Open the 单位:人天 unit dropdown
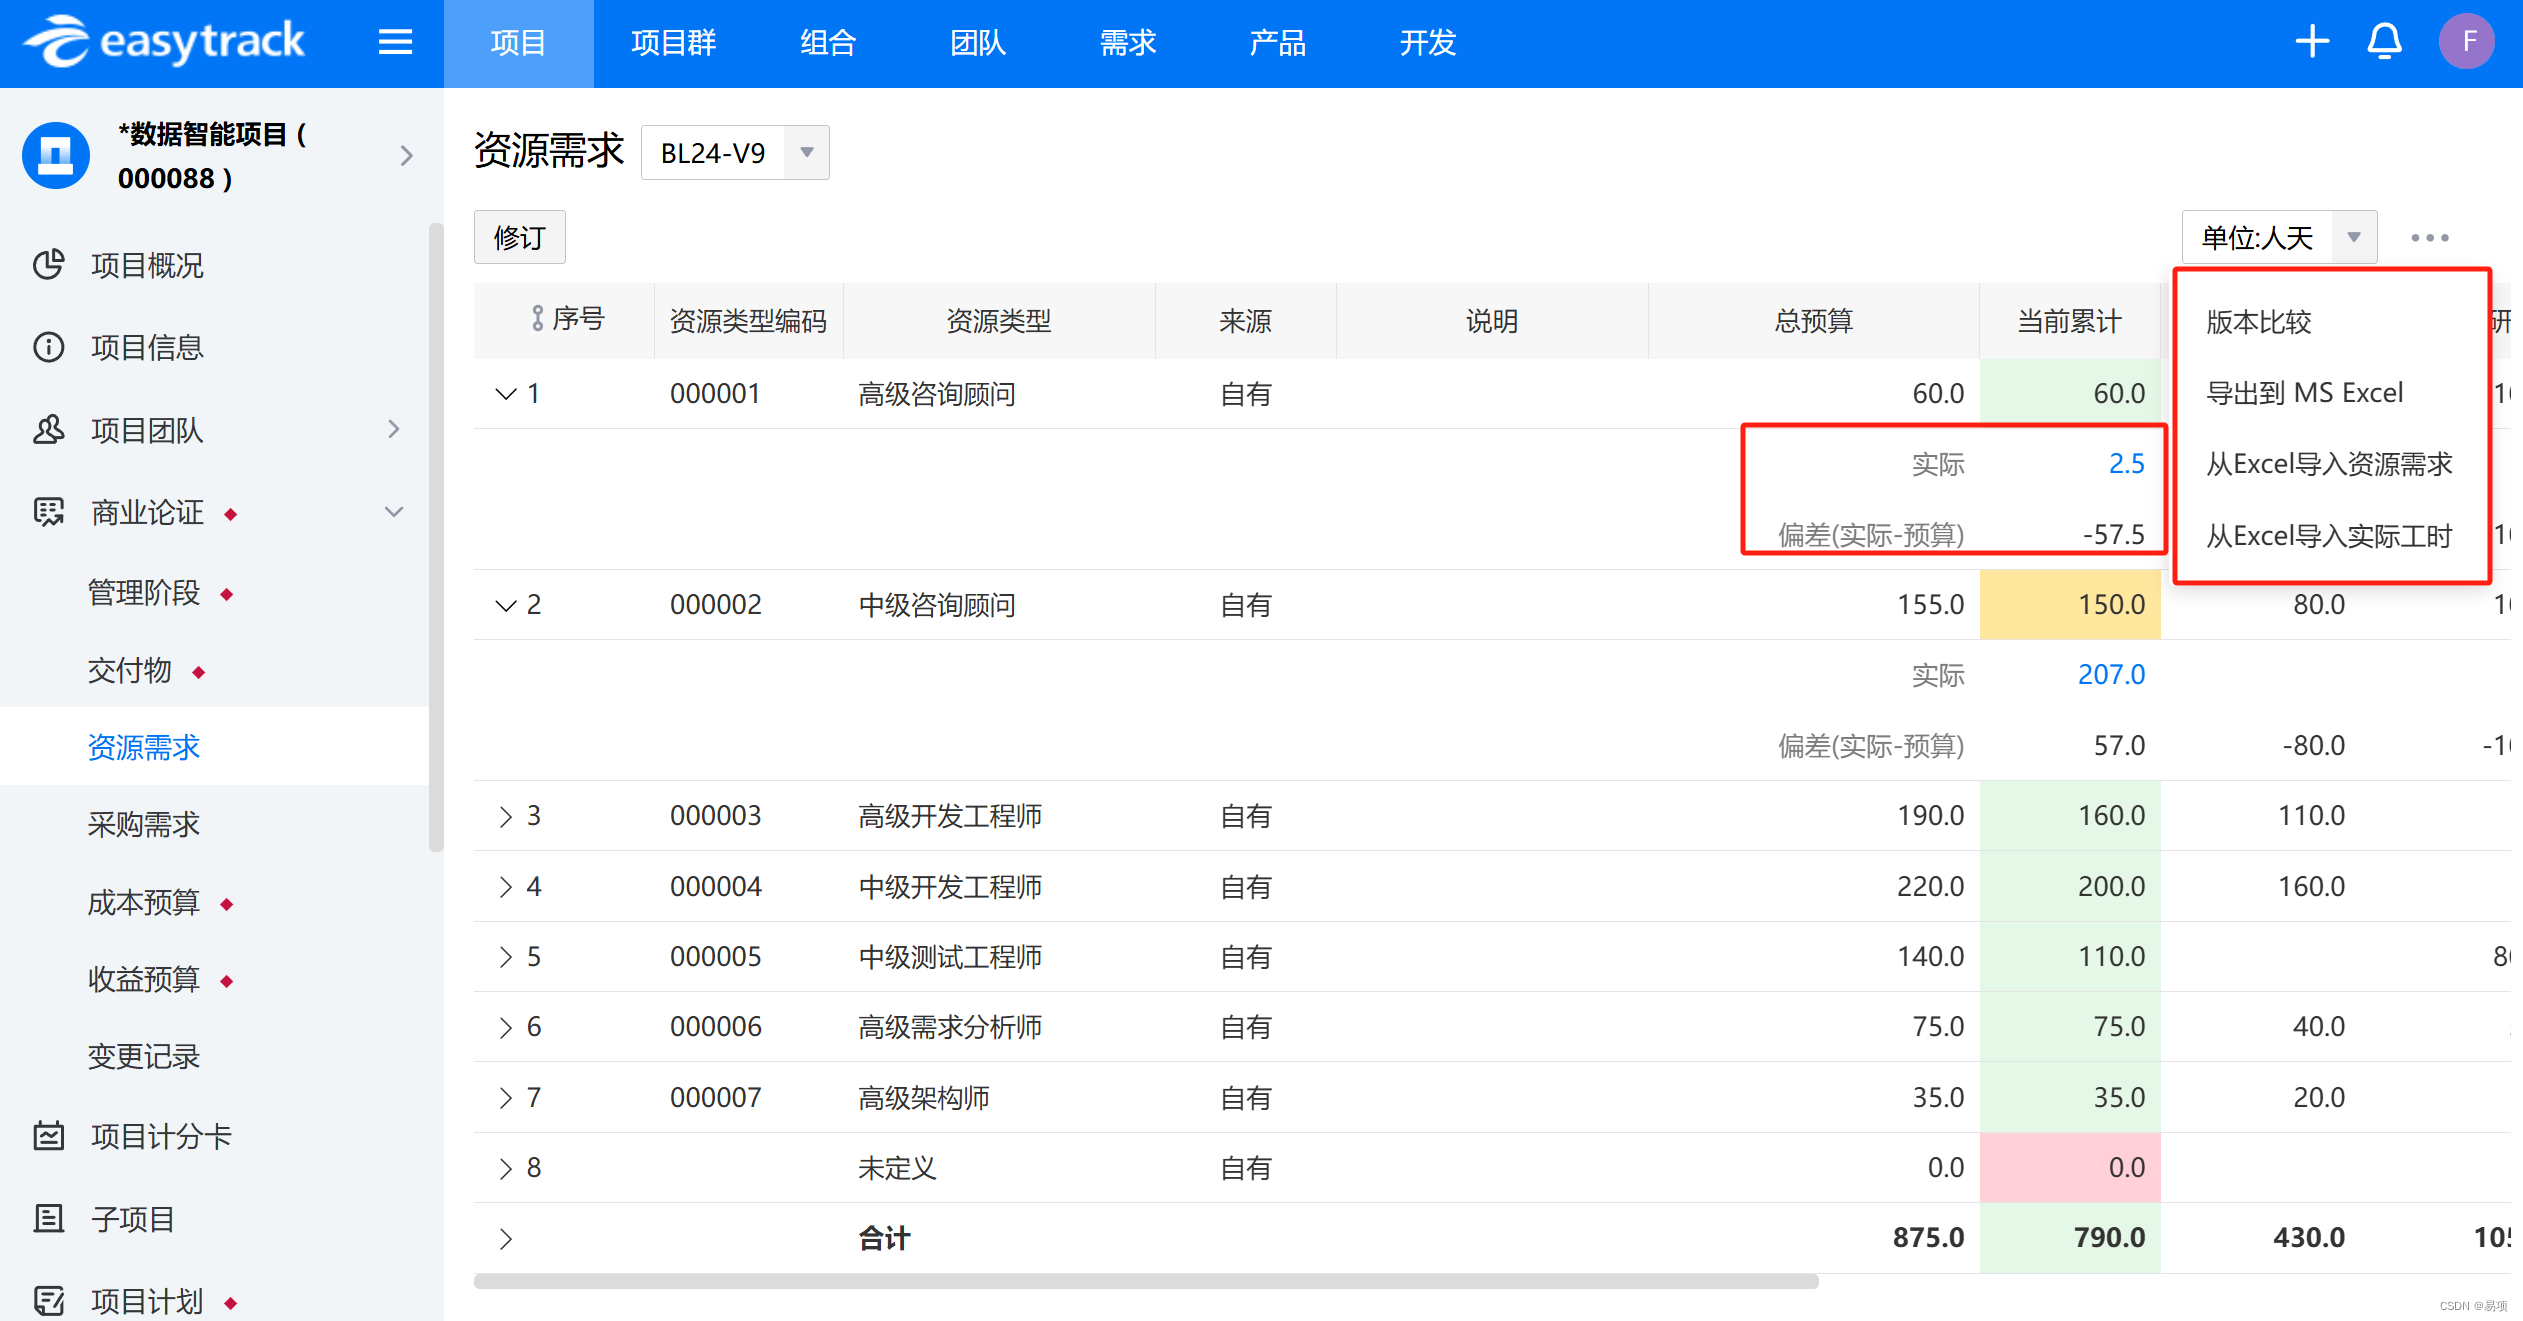Viewport: 2523px width, 1321px height. 2279,238
